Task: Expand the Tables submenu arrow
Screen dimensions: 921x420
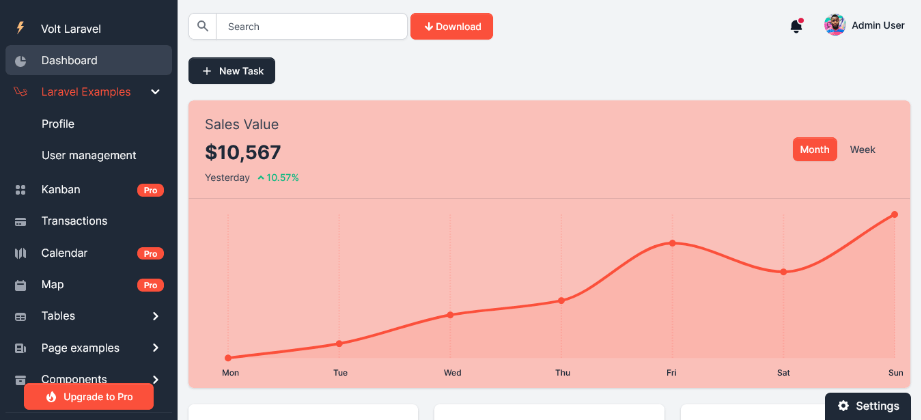Action: pyautogui.click(x=156, y=316)
